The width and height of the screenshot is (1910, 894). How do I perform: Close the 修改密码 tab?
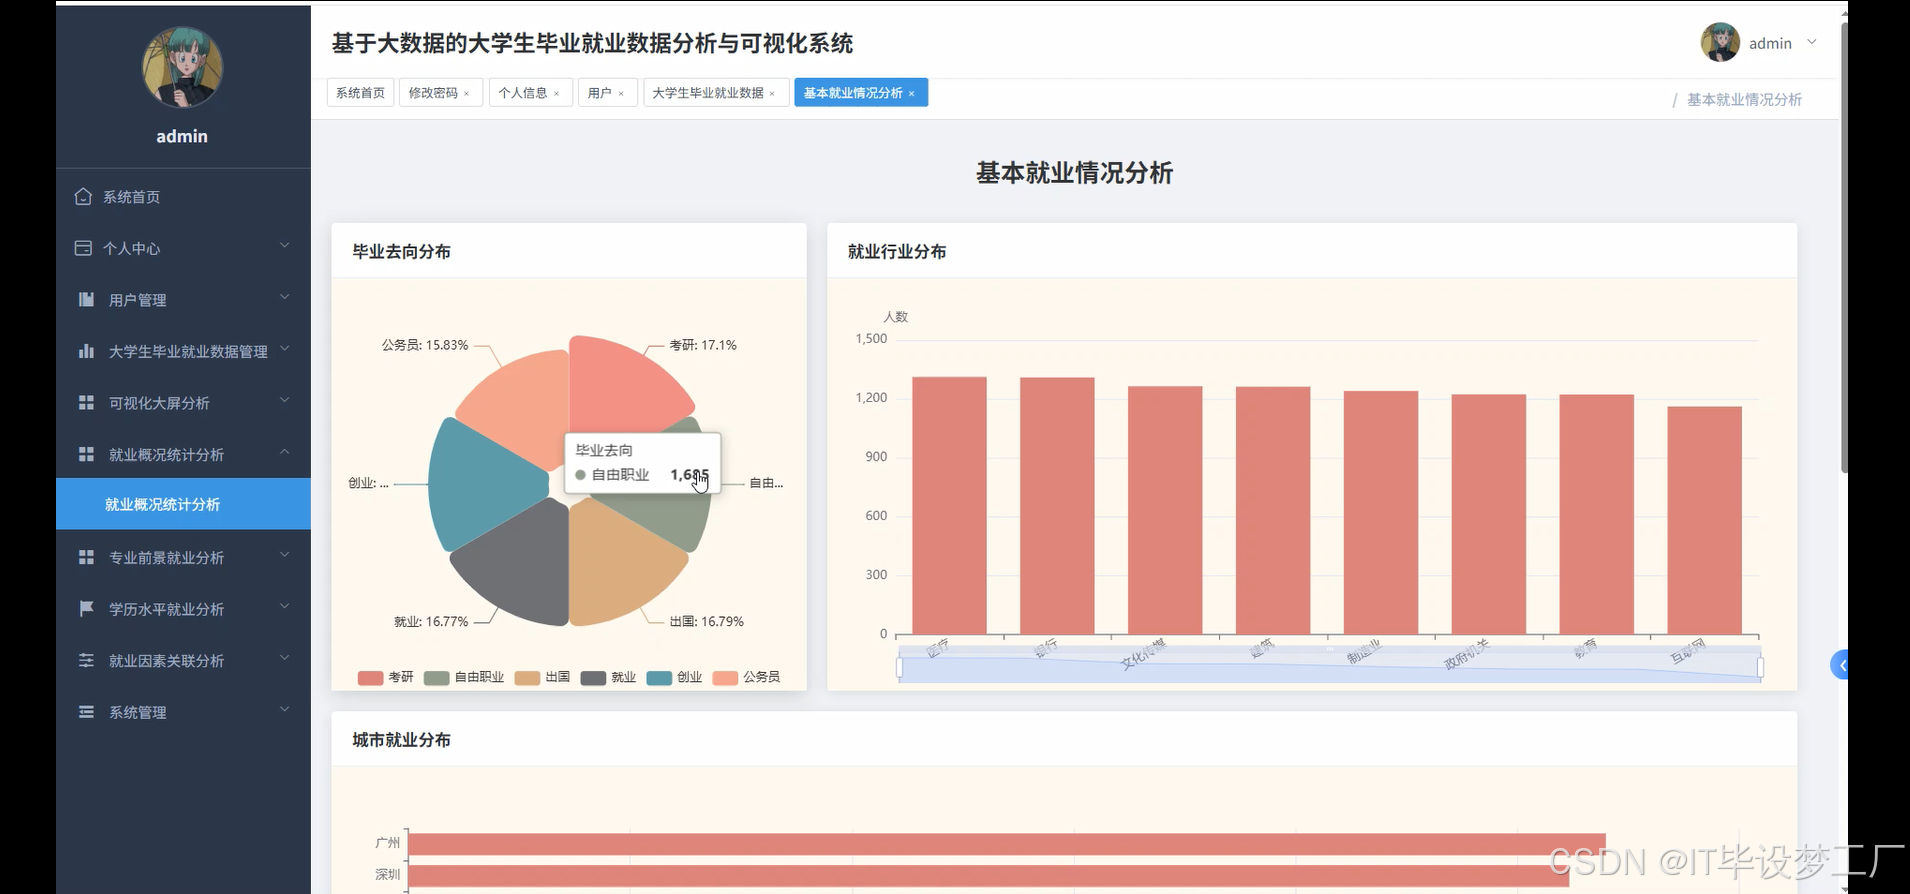pos(466,94)
